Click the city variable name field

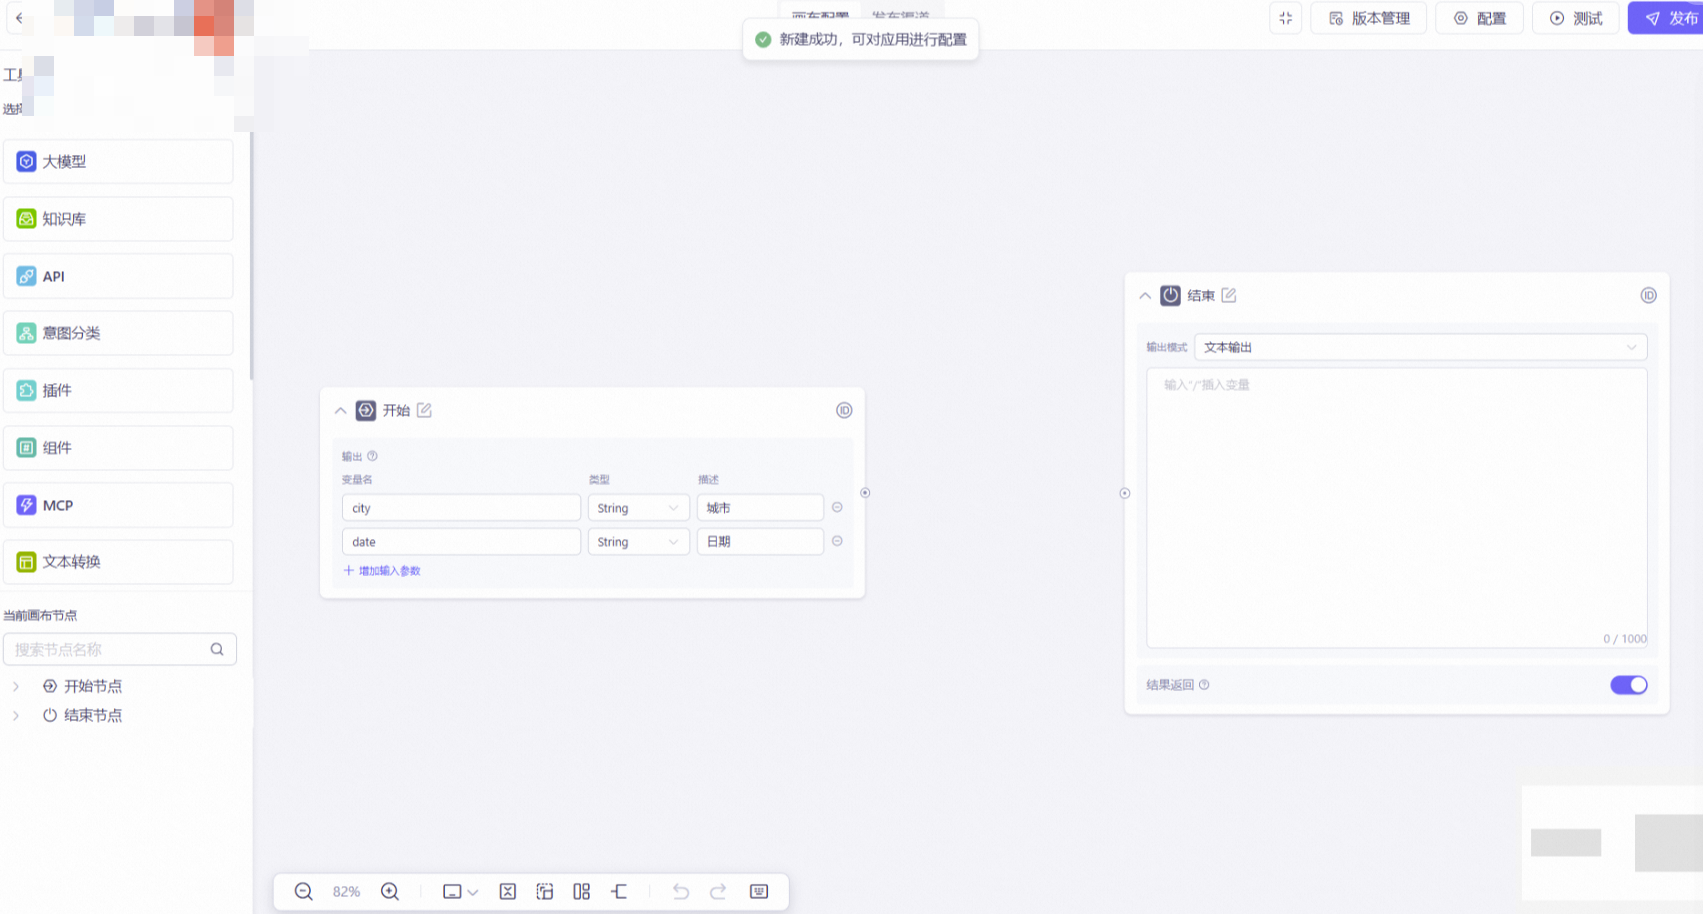coord(461,508)
